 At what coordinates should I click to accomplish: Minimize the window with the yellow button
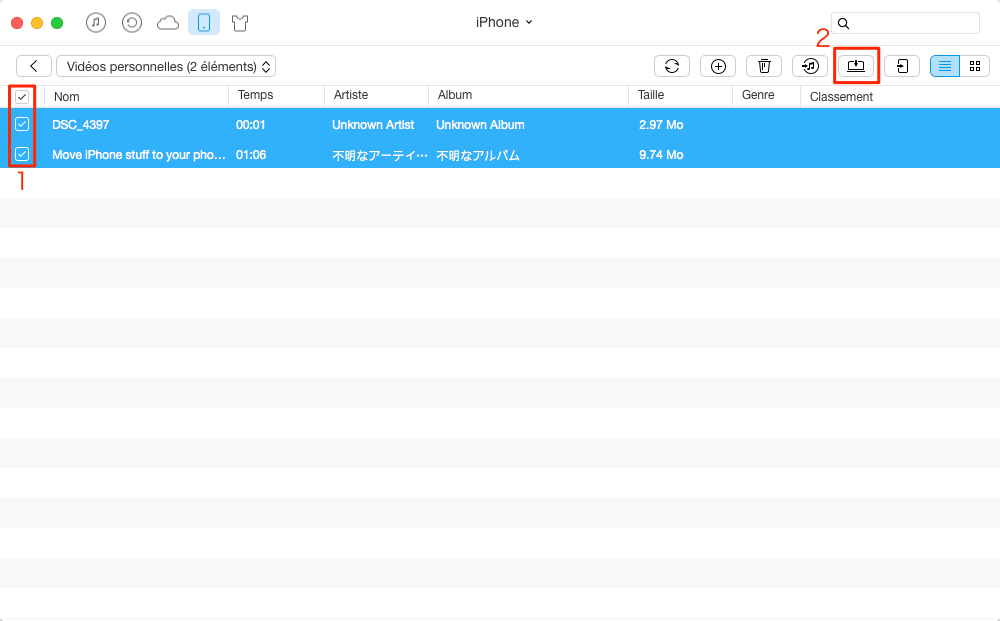click(x=37, y=23)
